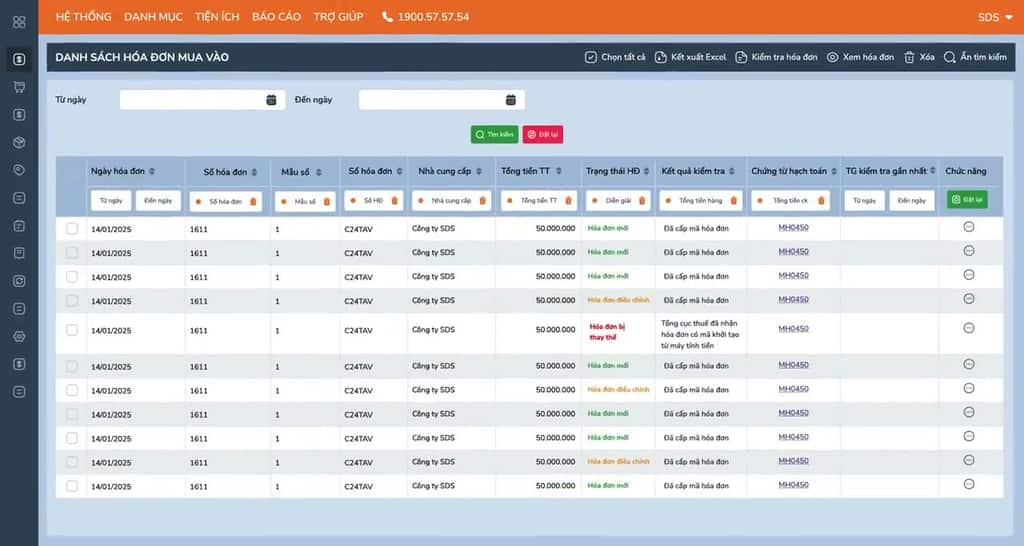Sort by Nhà cung cấp column arrows
Viewport: 1024px width, 546px height.
pyautogui.click(x=479, y=171)
